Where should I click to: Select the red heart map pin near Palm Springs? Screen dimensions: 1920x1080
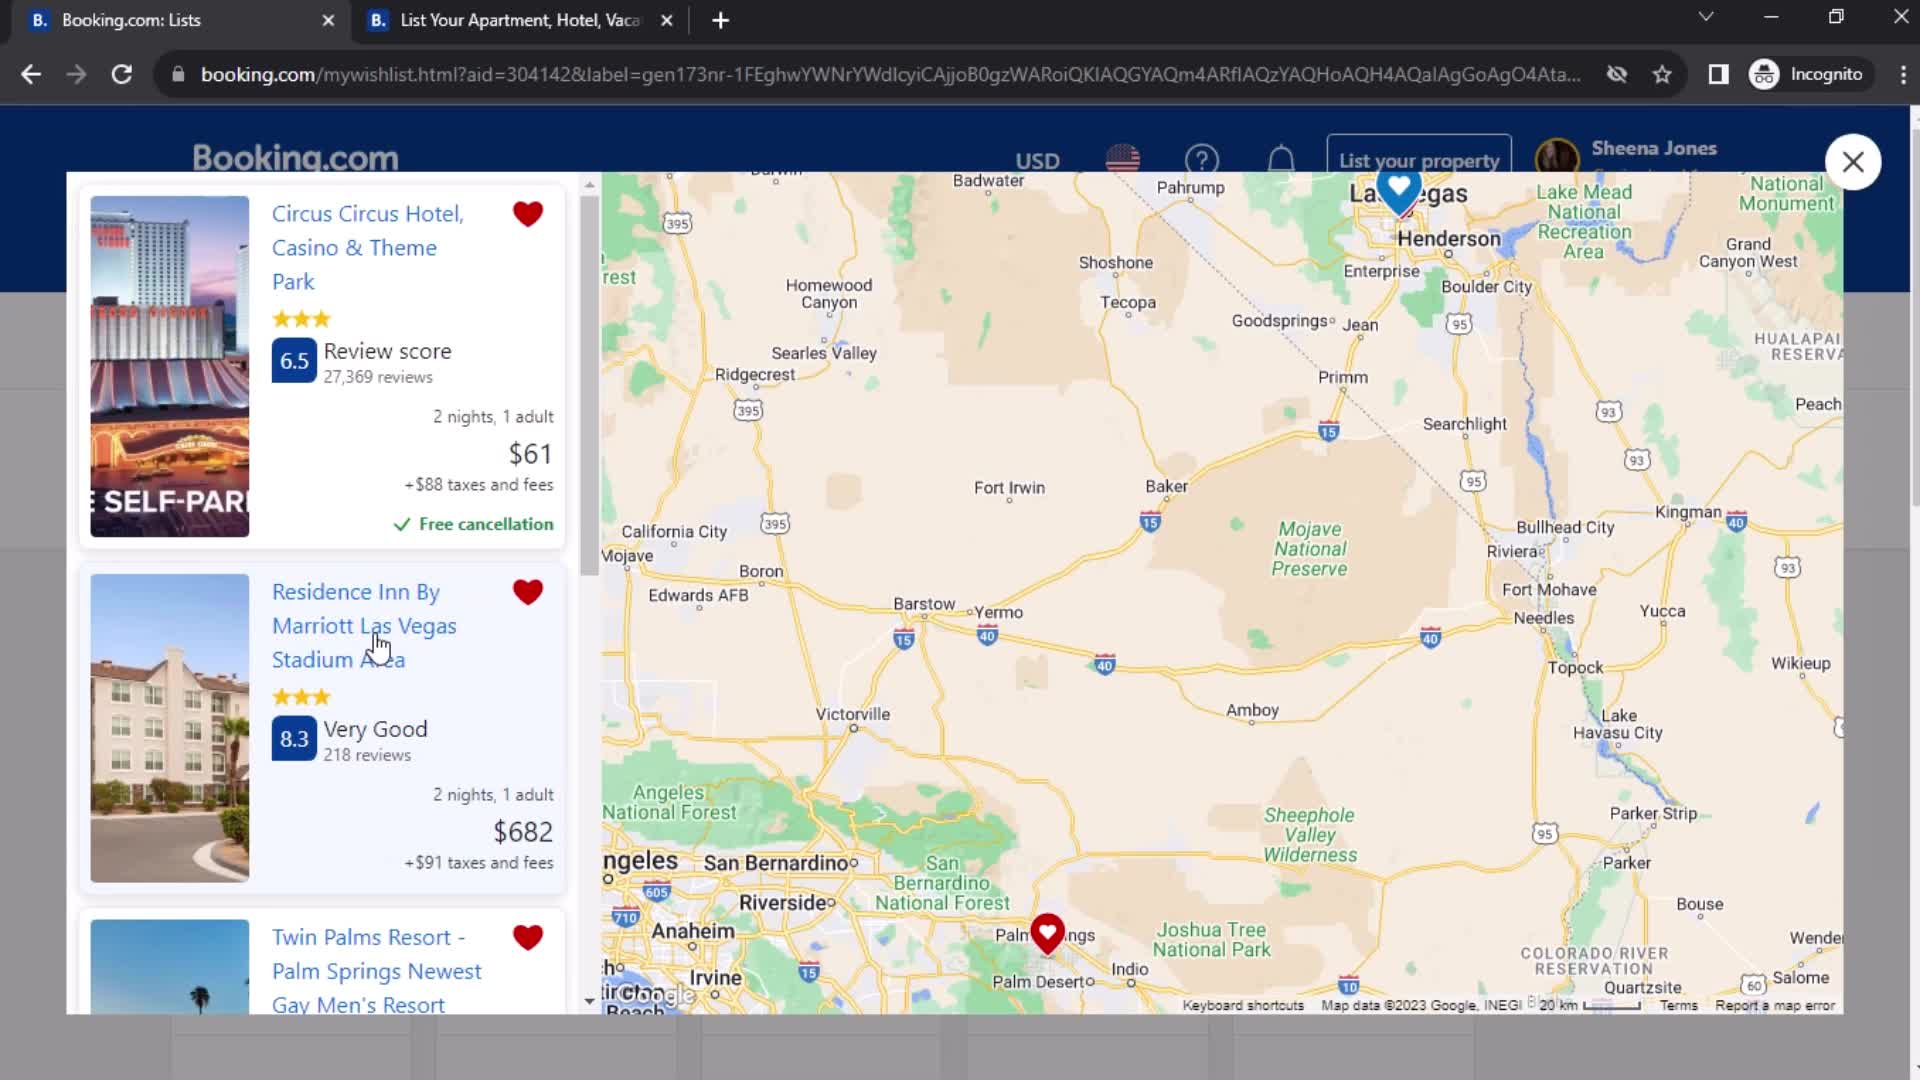pyautogui.click(x=1047, y=934)
